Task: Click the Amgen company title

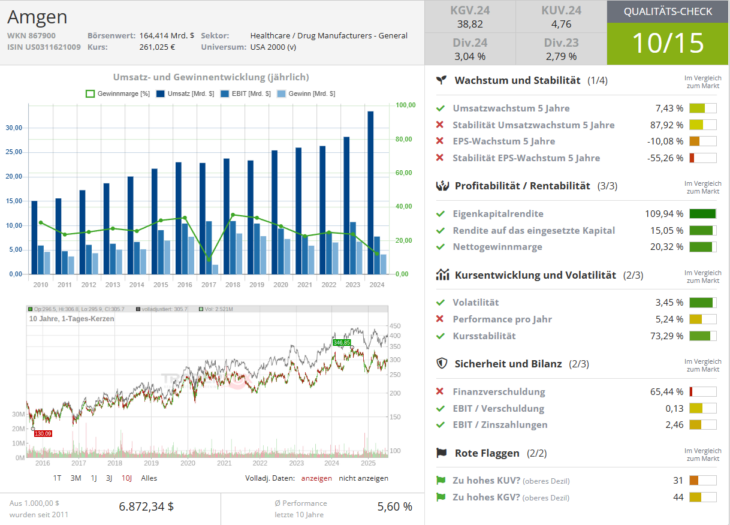Action: pos(37,17)
